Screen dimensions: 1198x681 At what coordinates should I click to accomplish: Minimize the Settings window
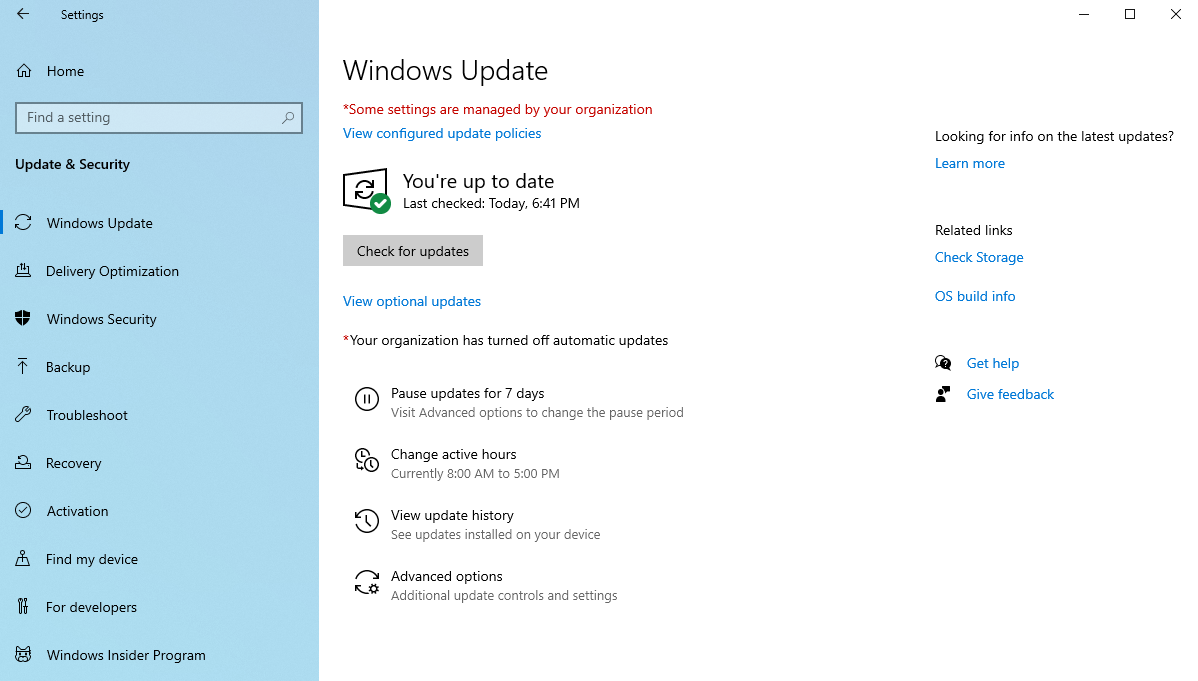point(1083,14)
